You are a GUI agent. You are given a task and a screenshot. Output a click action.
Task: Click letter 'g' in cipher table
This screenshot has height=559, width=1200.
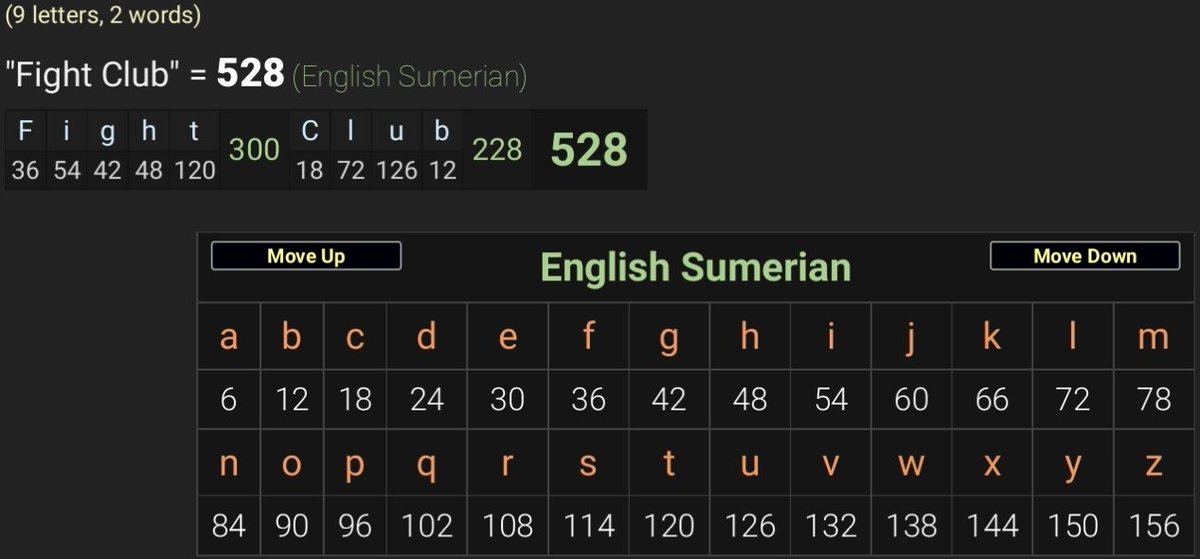[669, 340]
